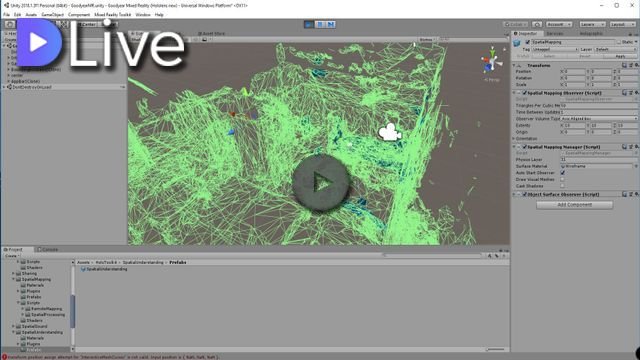Viewport: 640px width, 360px height.
Task: Click the camera gizmo in the scene view
Action: pos(390,132)
